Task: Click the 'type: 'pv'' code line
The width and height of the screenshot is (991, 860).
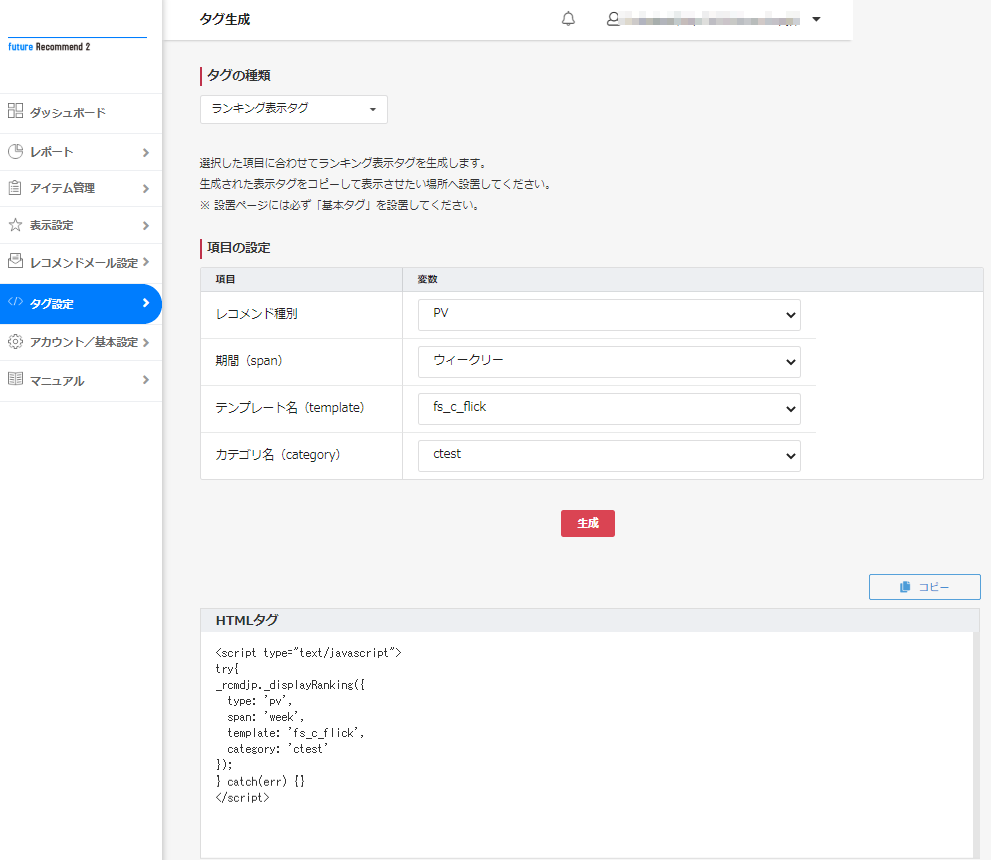Action: point(260,701)
